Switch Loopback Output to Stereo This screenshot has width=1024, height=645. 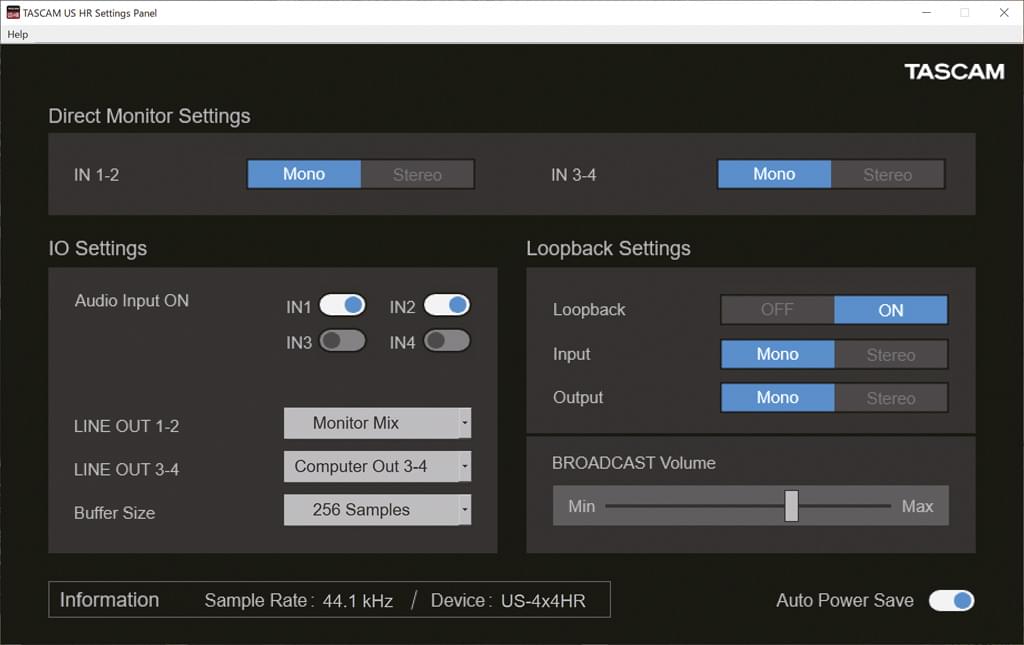click(890, 398)
